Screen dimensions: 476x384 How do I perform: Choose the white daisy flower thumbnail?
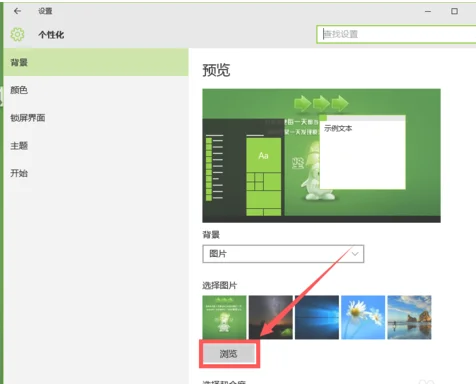(x=363, y=317)
